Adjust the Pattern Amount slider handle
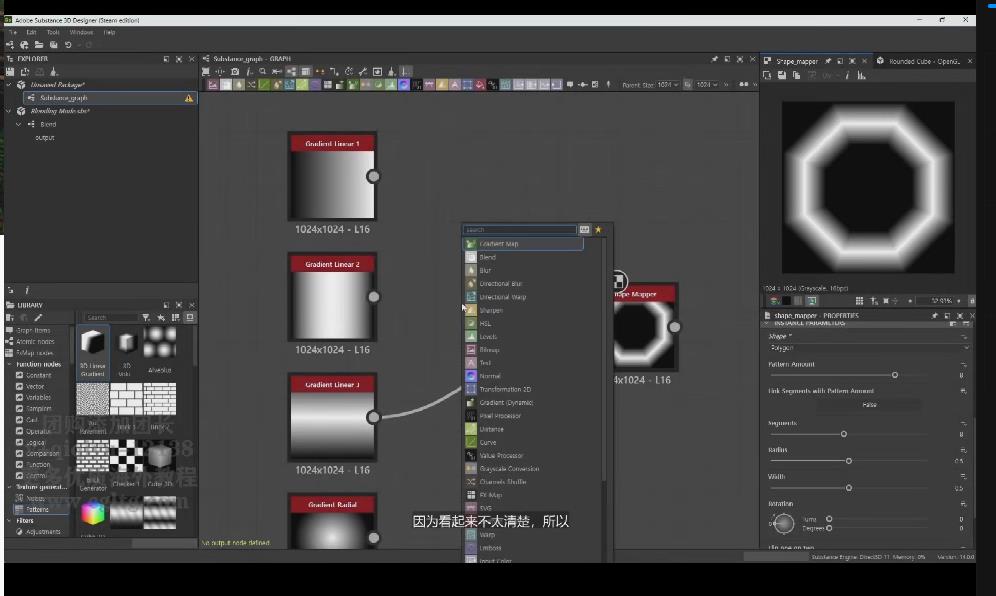The width and height of the screenshot is (996, 596). point(894,375)
